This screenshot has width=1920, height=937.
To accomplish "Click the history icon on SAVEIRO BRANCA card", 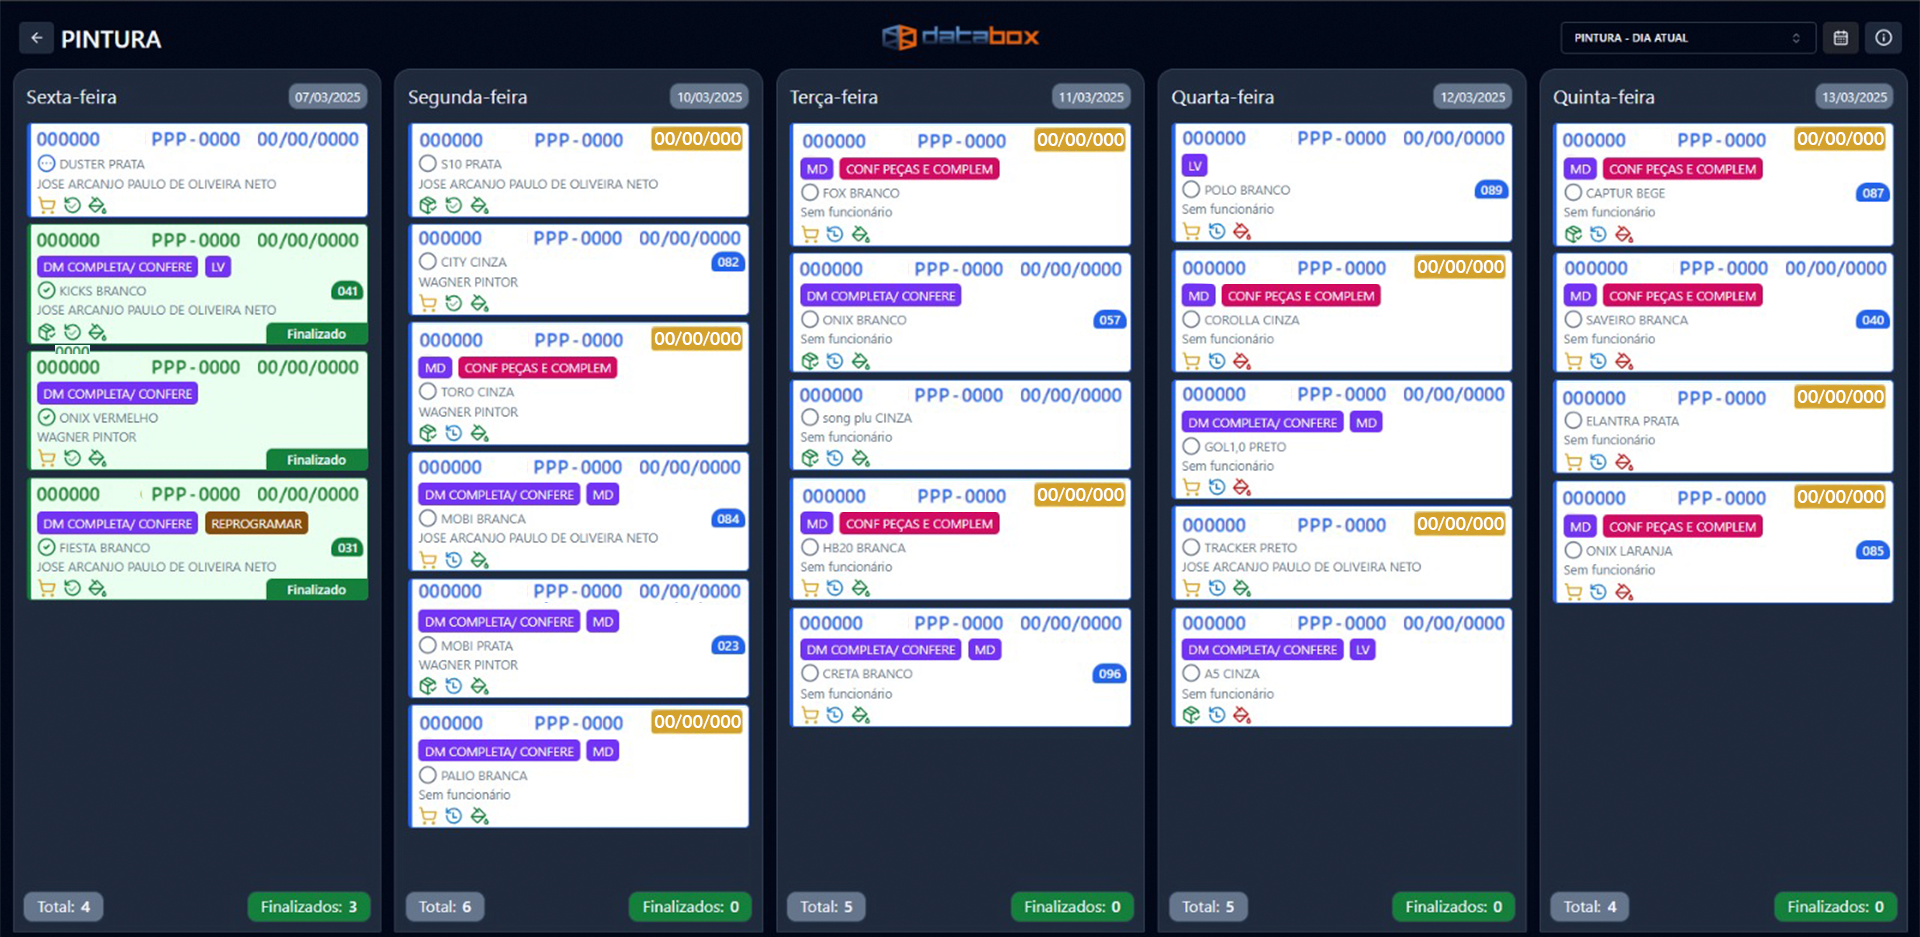I will [x=1598, y=361].
